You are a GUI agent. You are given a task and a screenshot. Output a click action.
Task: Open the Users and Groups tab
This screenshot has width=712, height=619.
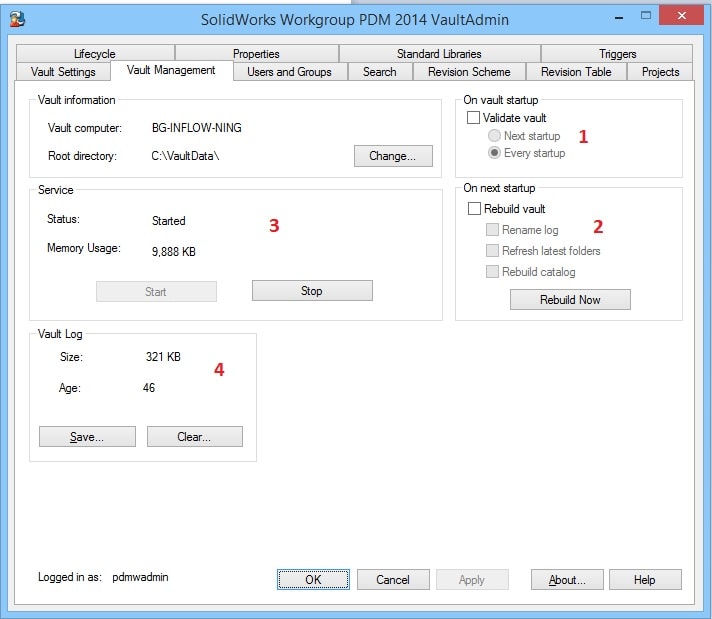click(x=289, y=72)
